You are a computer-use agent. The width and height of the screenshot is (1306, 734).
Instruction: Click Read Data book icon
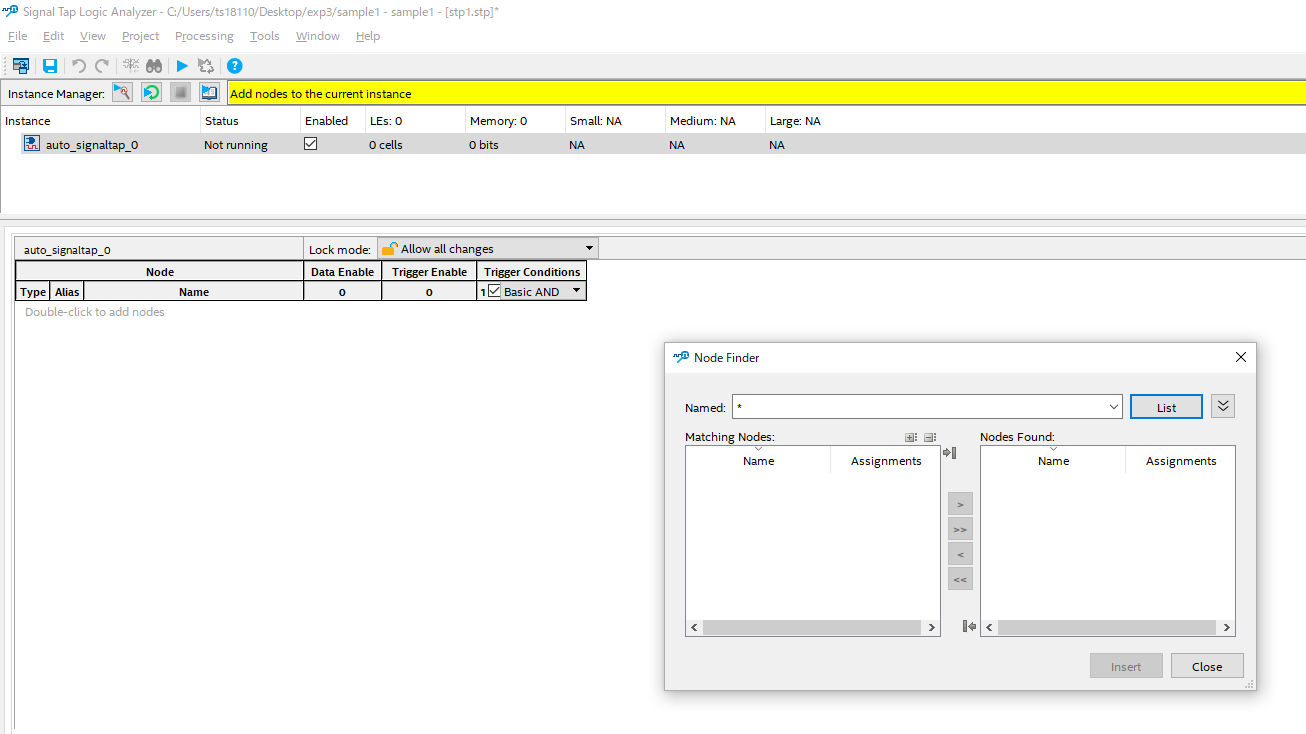209,93
